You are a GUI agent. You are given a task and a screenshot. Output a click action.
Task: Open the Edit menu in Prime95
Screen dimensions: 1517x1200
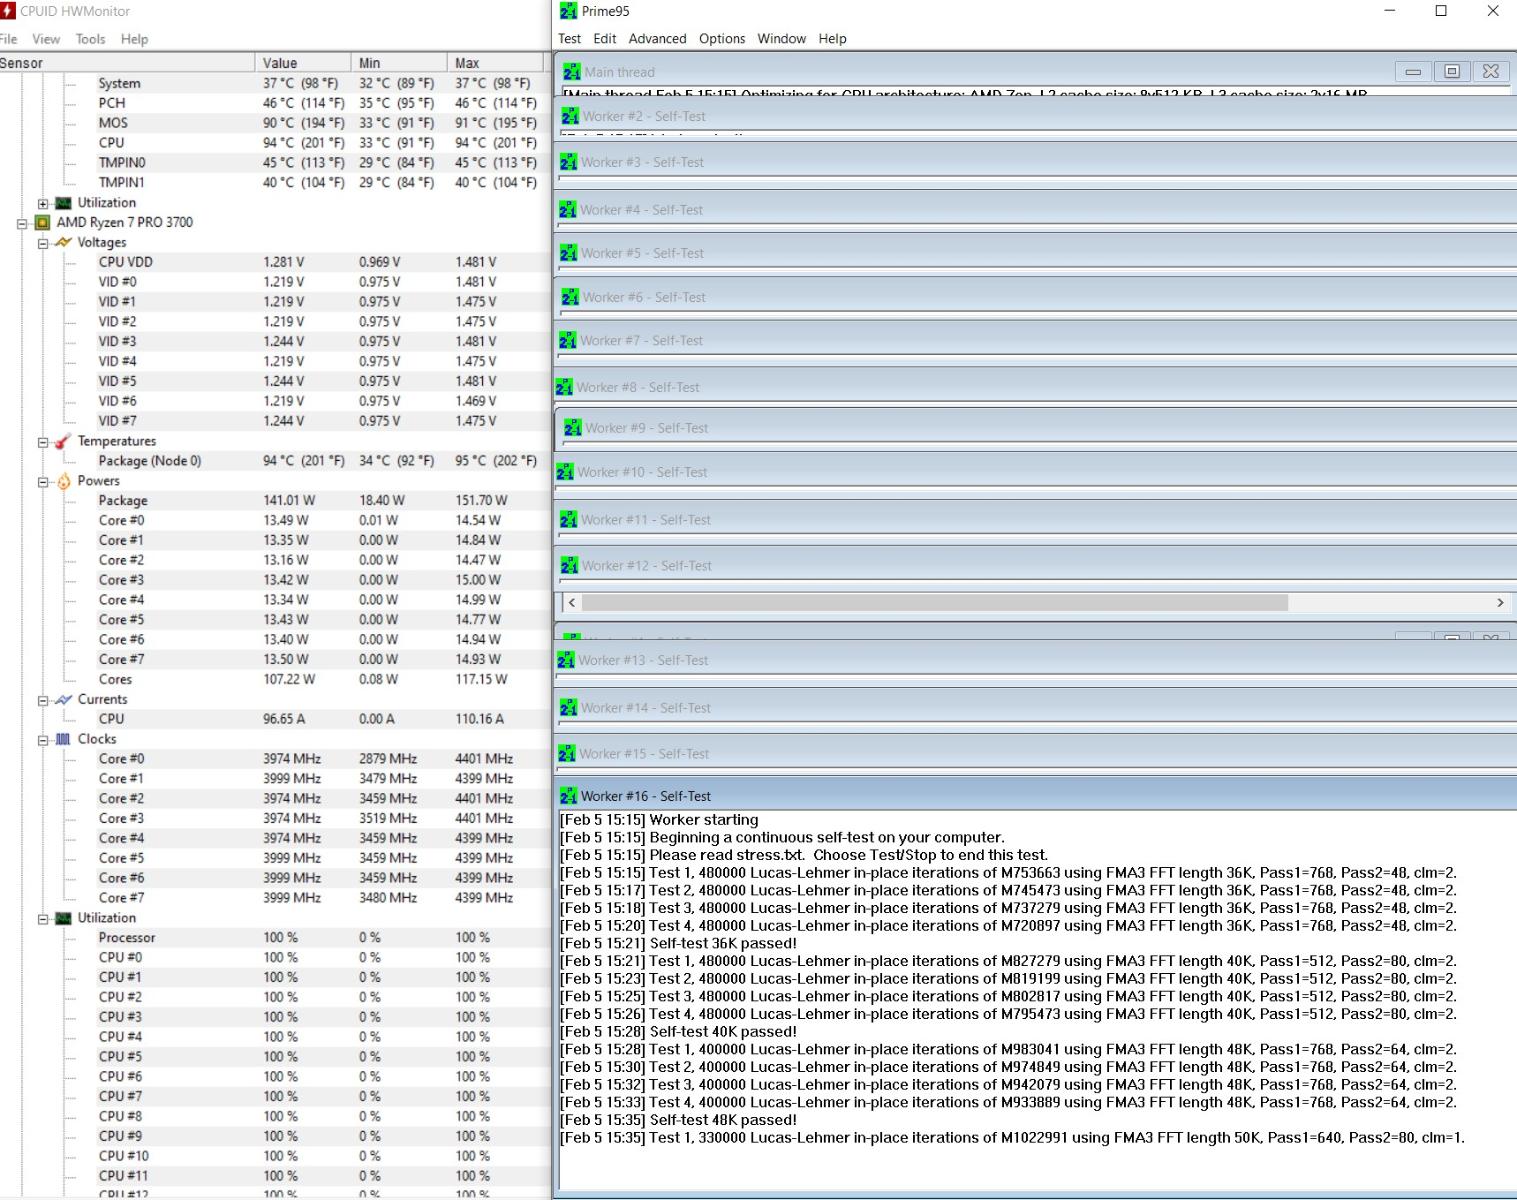pyautogui.click(x=604, y=39)
